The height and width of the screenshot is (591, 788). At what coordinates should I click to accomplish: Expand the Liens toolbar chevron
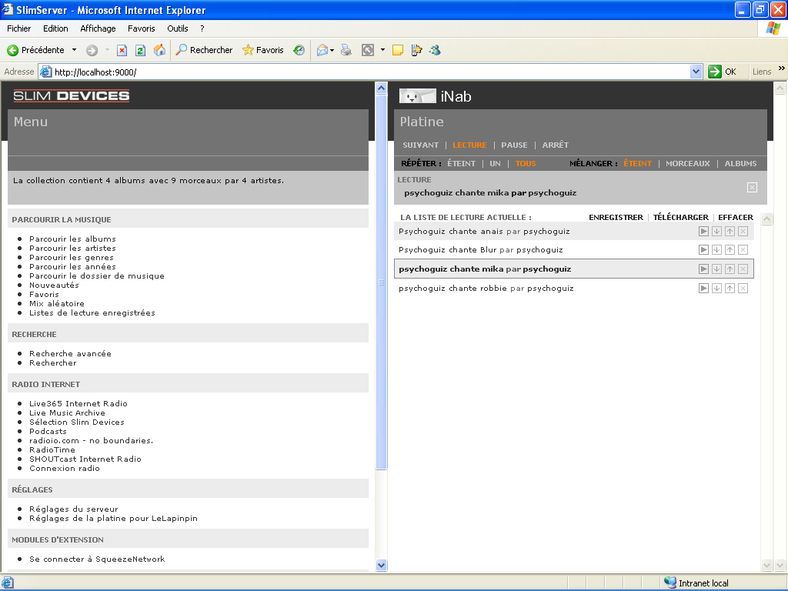781,68
